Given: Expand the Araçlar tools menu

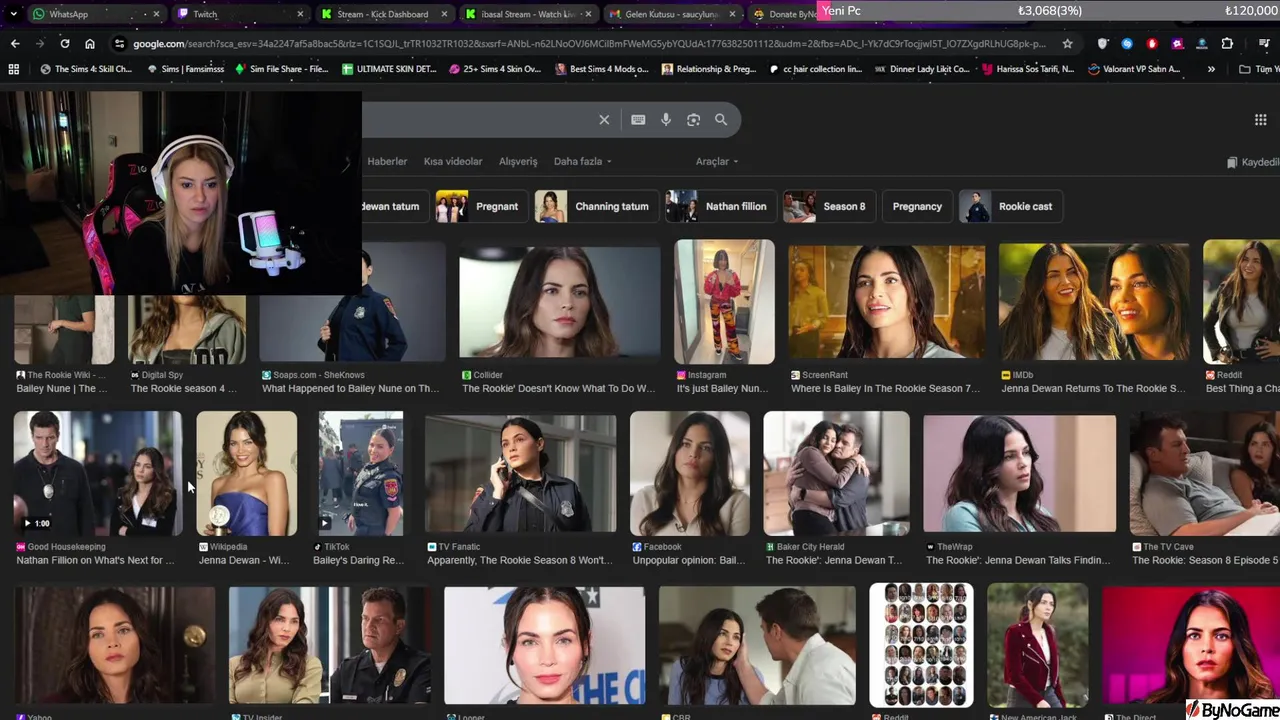Looking at the screenshot, I should click(x=716, y=161).
